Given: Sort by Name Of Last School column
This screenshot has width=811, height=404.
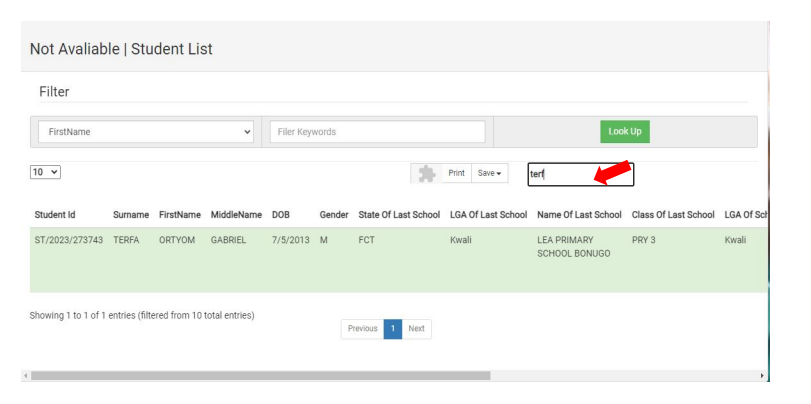Looking at the screenshot, I should [579, 215].
